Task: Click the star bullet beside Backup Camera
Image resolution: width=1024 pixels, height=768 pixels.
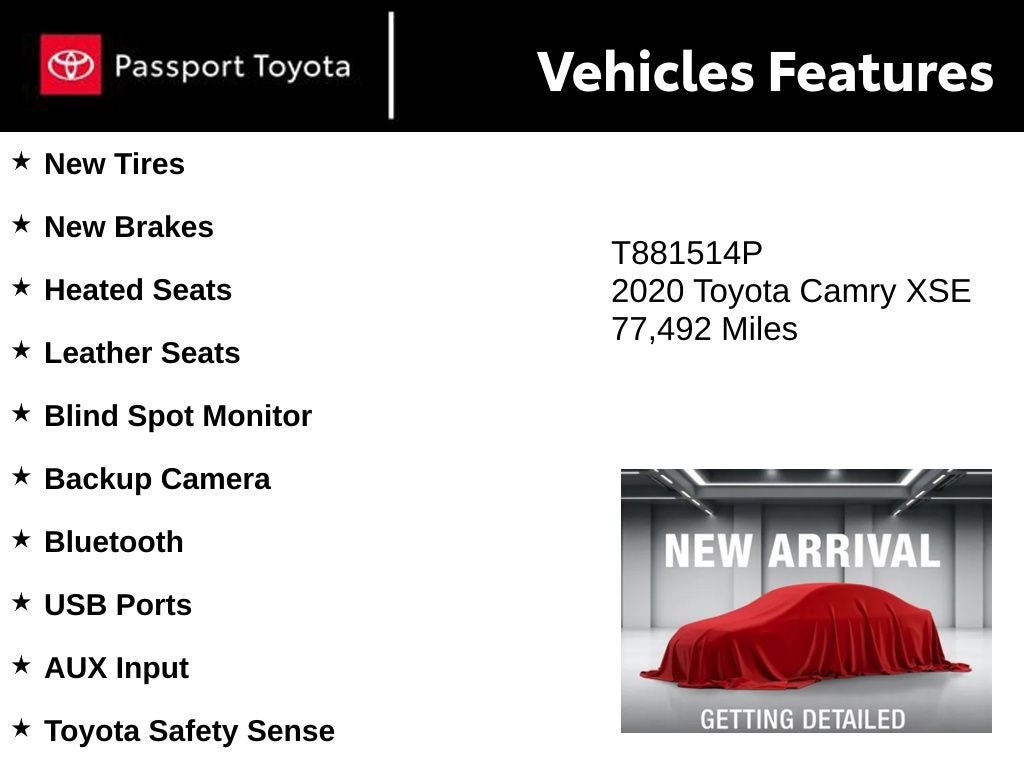Action: pyautogui.click(x=21, y=476)
